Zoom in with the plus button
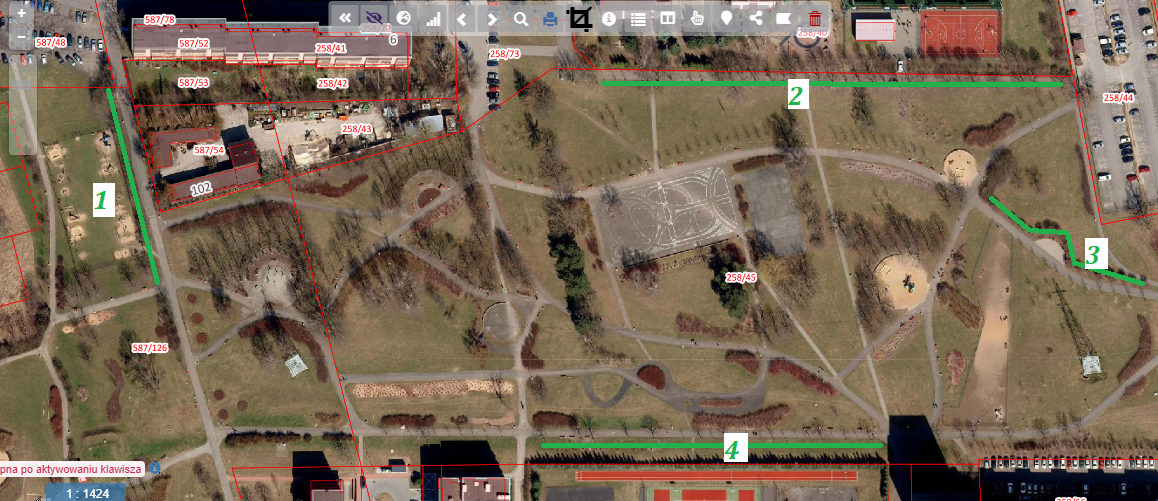This screenshot has width=1158, height=501. tap(22, 14)
